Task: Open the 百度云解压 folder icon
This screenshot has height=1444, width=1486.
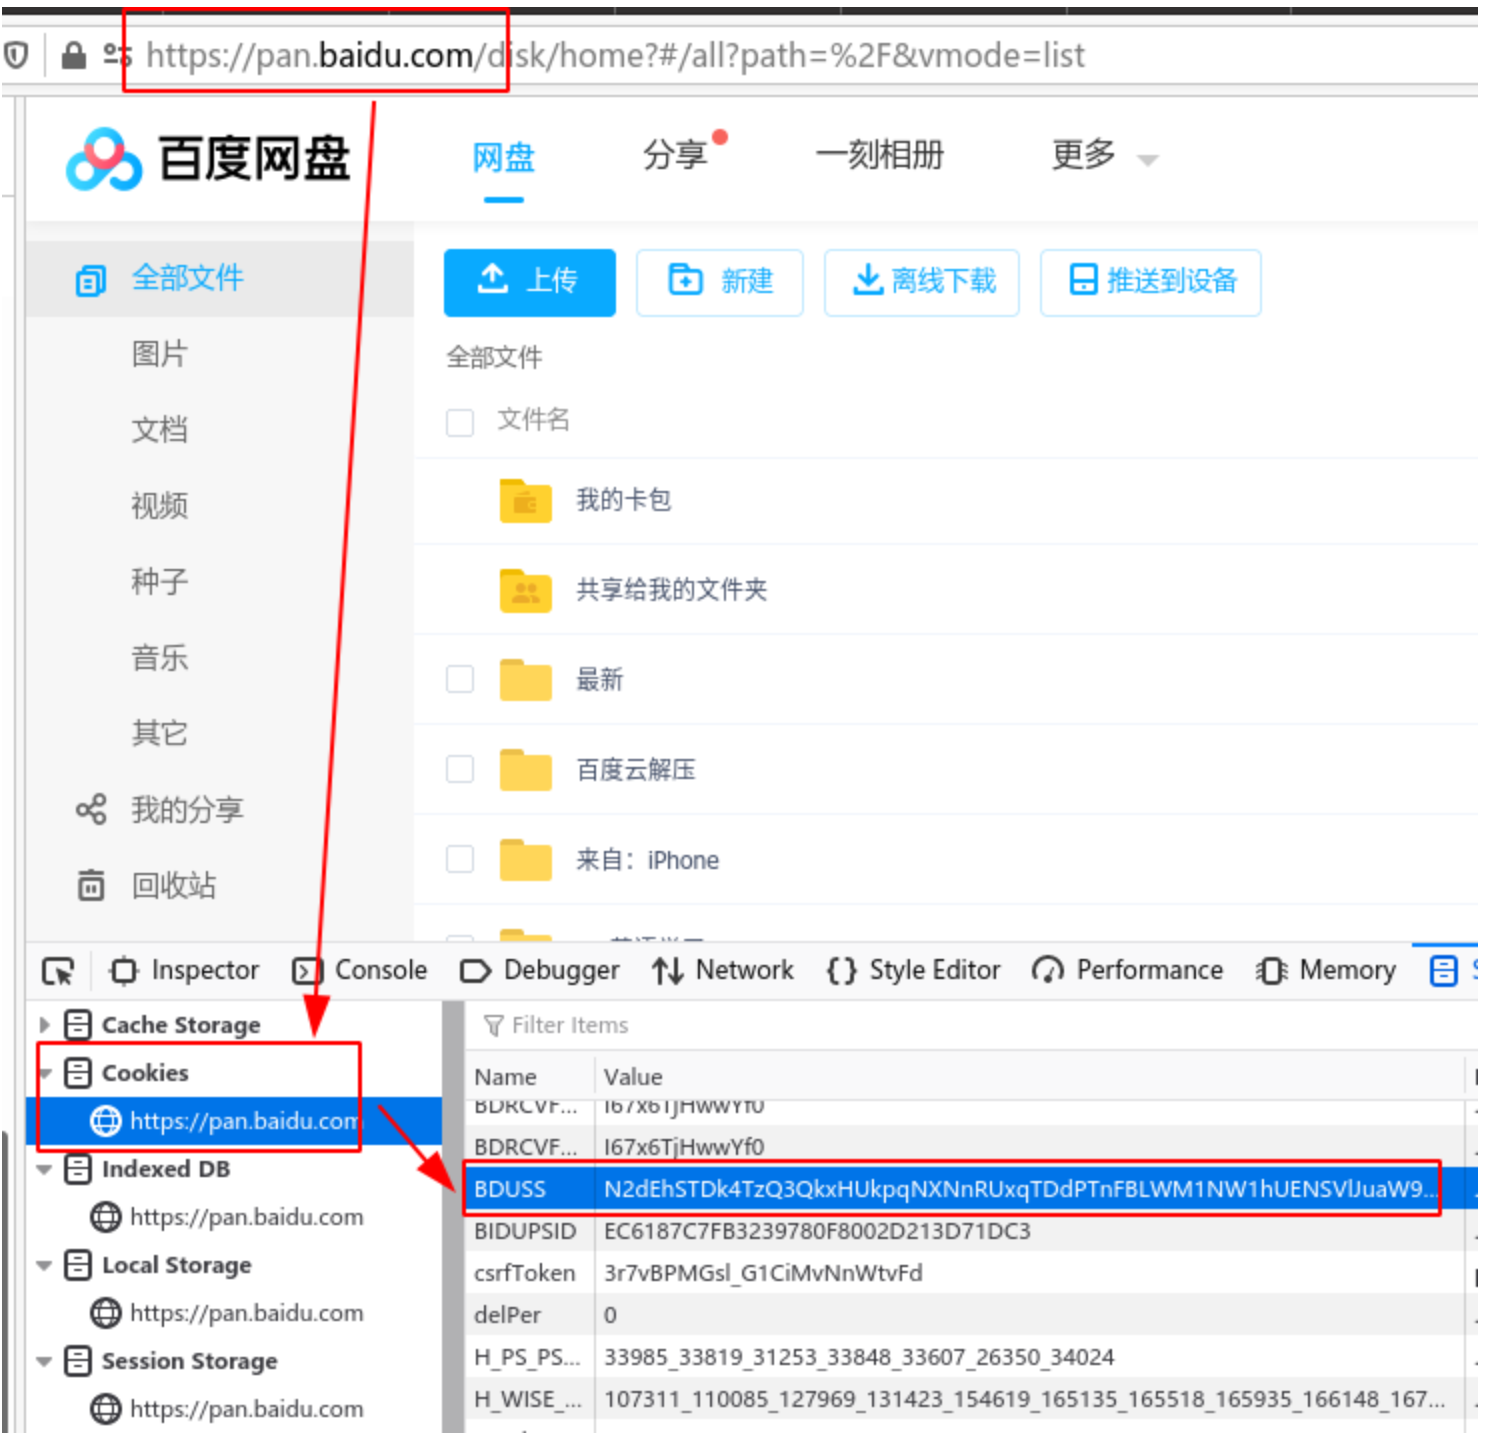Action: coord(525,770)
